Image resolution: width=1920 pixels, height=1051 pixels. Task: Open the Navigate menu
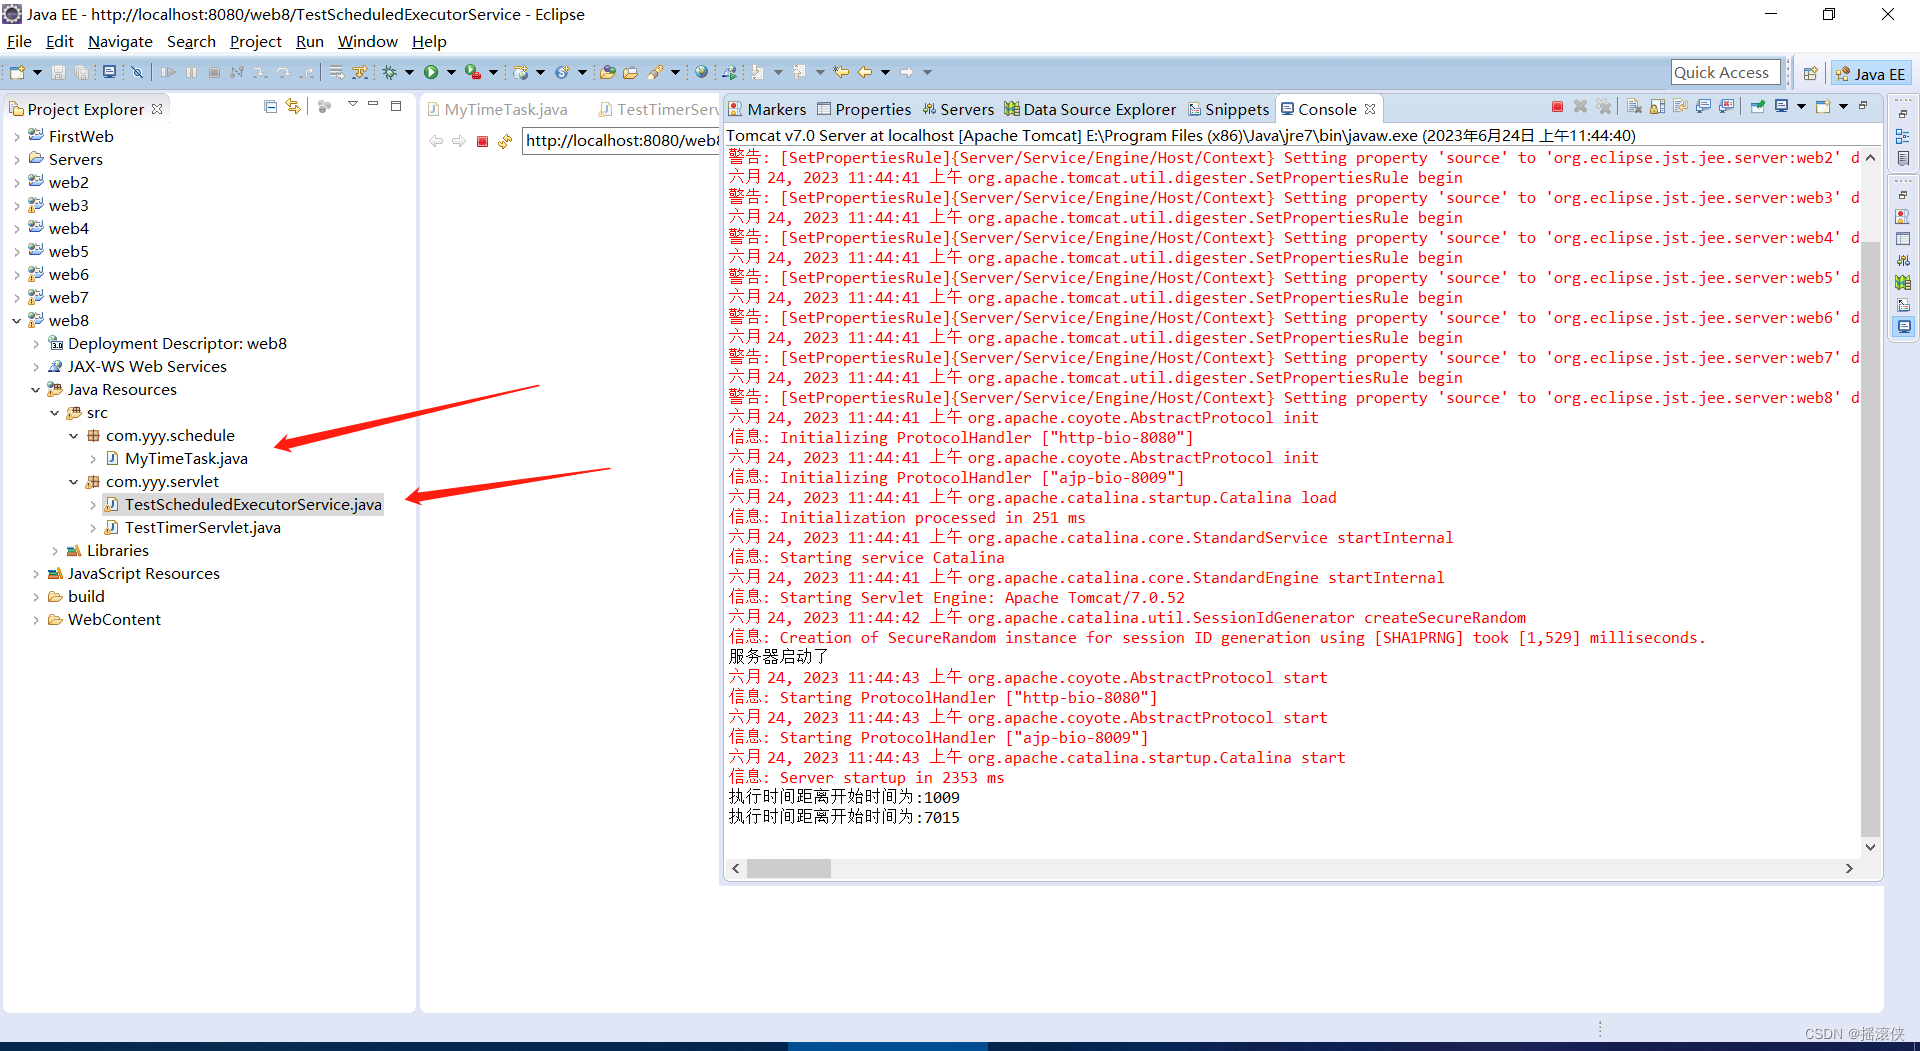click(120, 42)
